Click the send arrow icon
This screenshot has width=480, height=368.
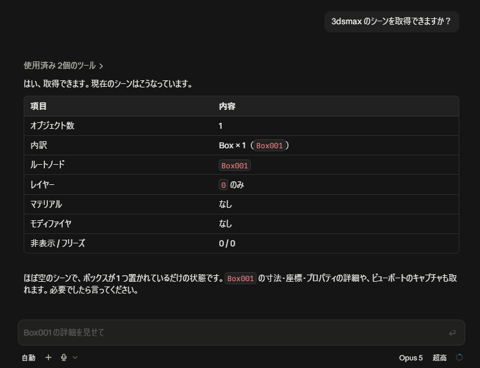pos(452,333)
